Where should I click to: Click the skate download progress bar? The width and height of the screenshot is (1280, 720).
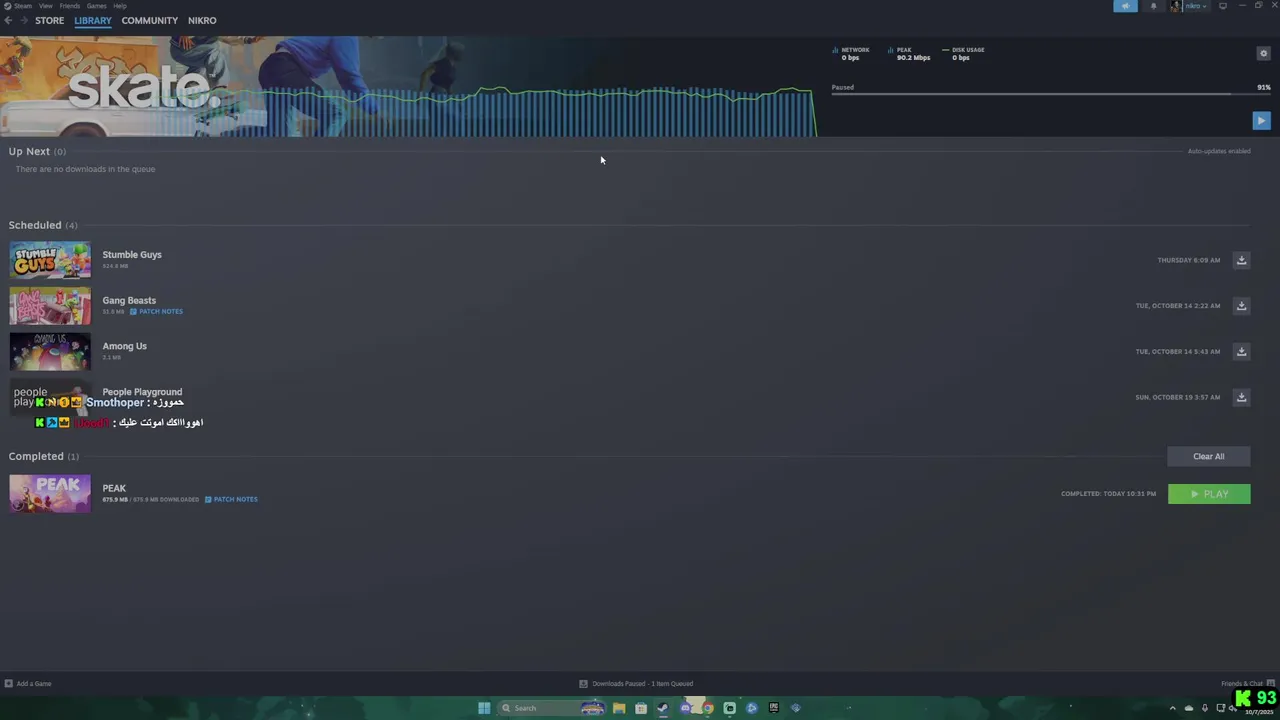[x=1051, y=94]
